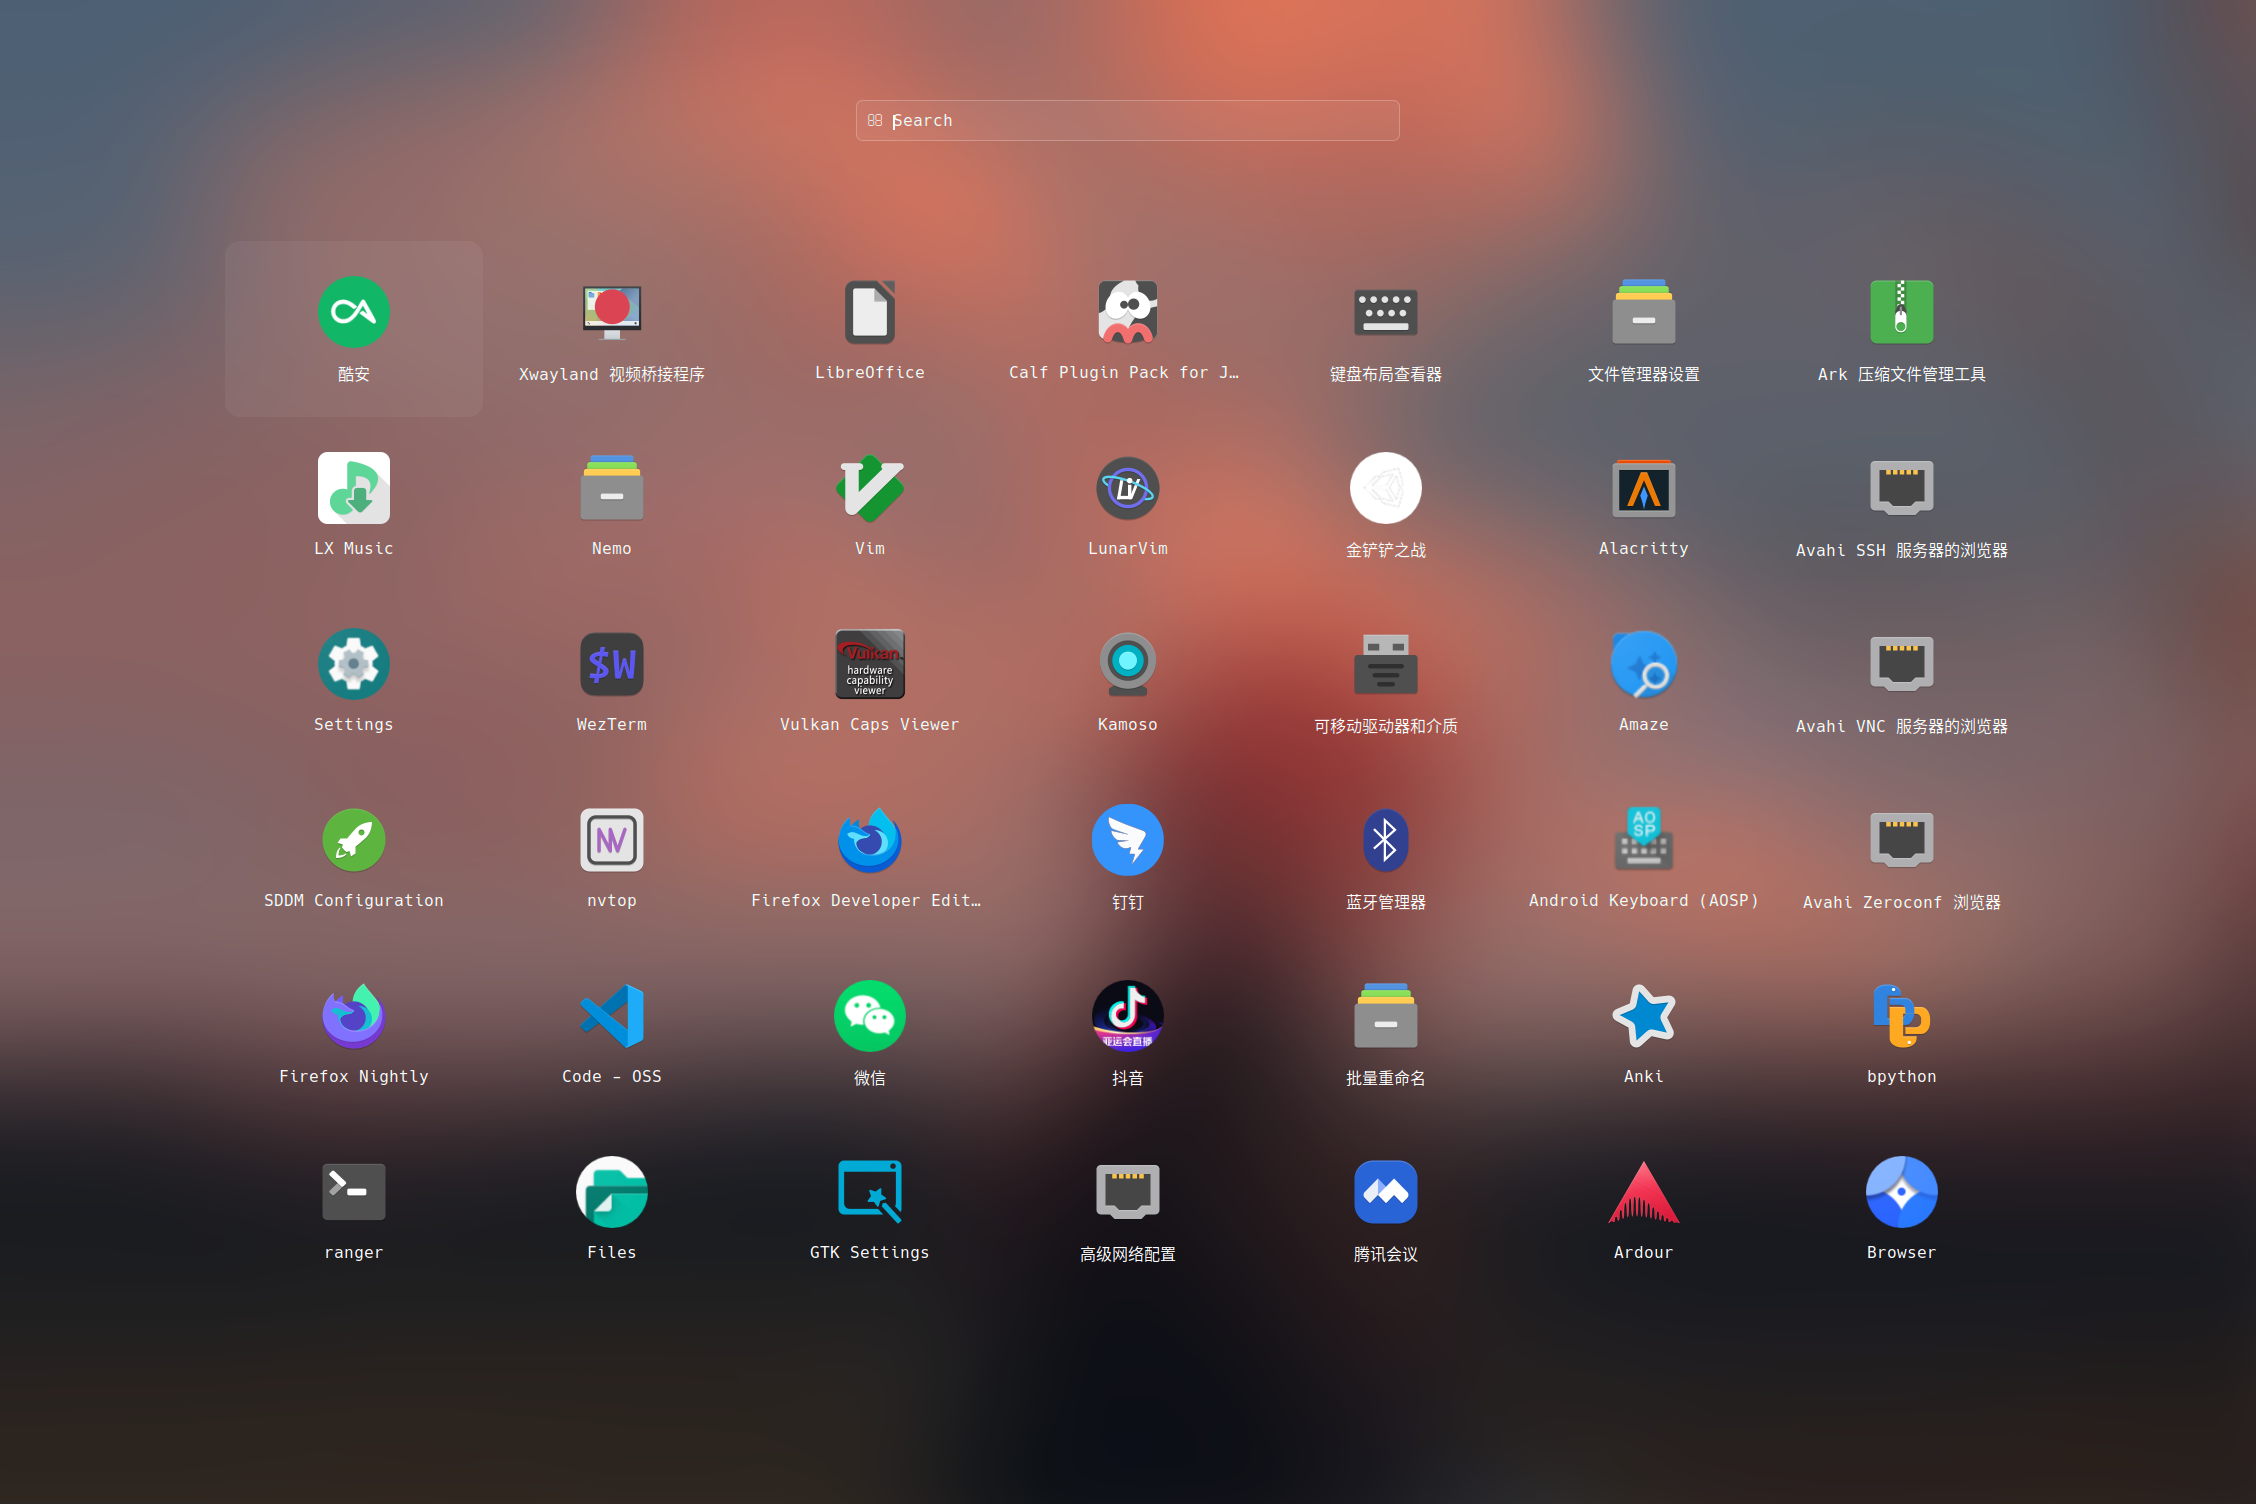
Task: Open Vim from the app grid
Action: coord(869,489)
